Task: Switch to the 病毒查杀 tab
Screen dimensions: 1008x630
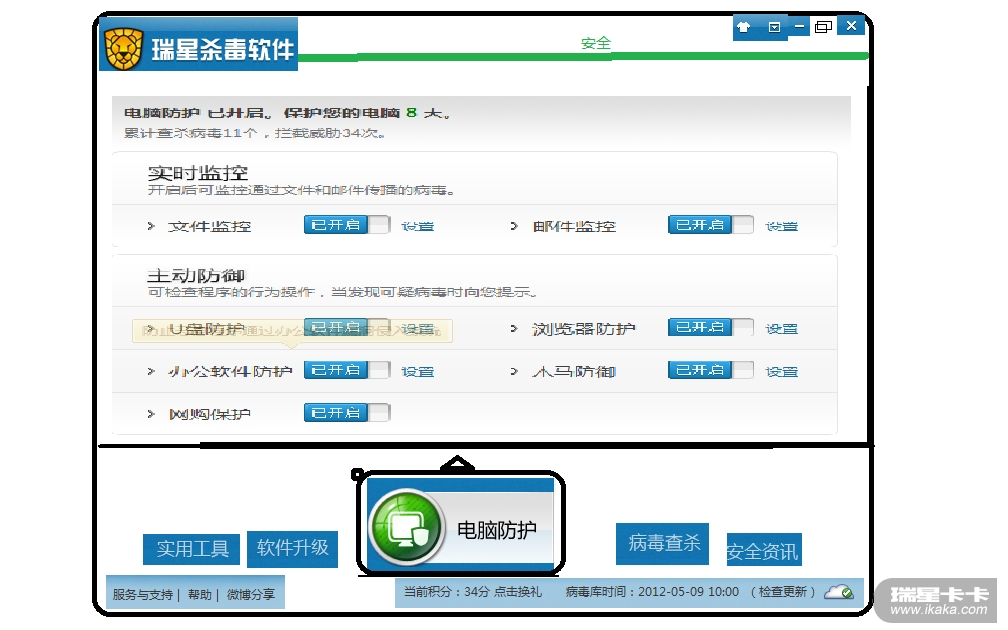Action: [x=663, y=543]
